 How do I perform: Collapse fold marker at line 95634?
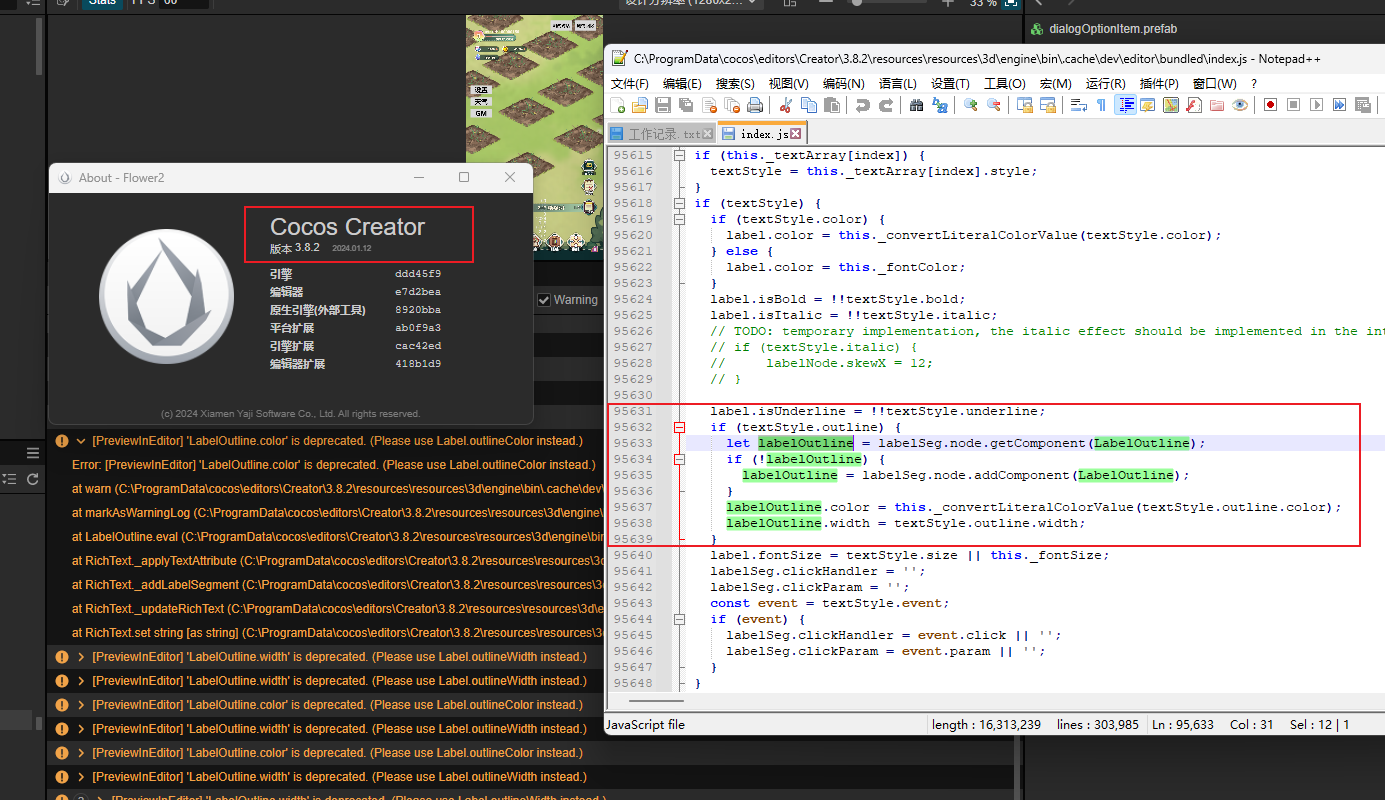680,459
